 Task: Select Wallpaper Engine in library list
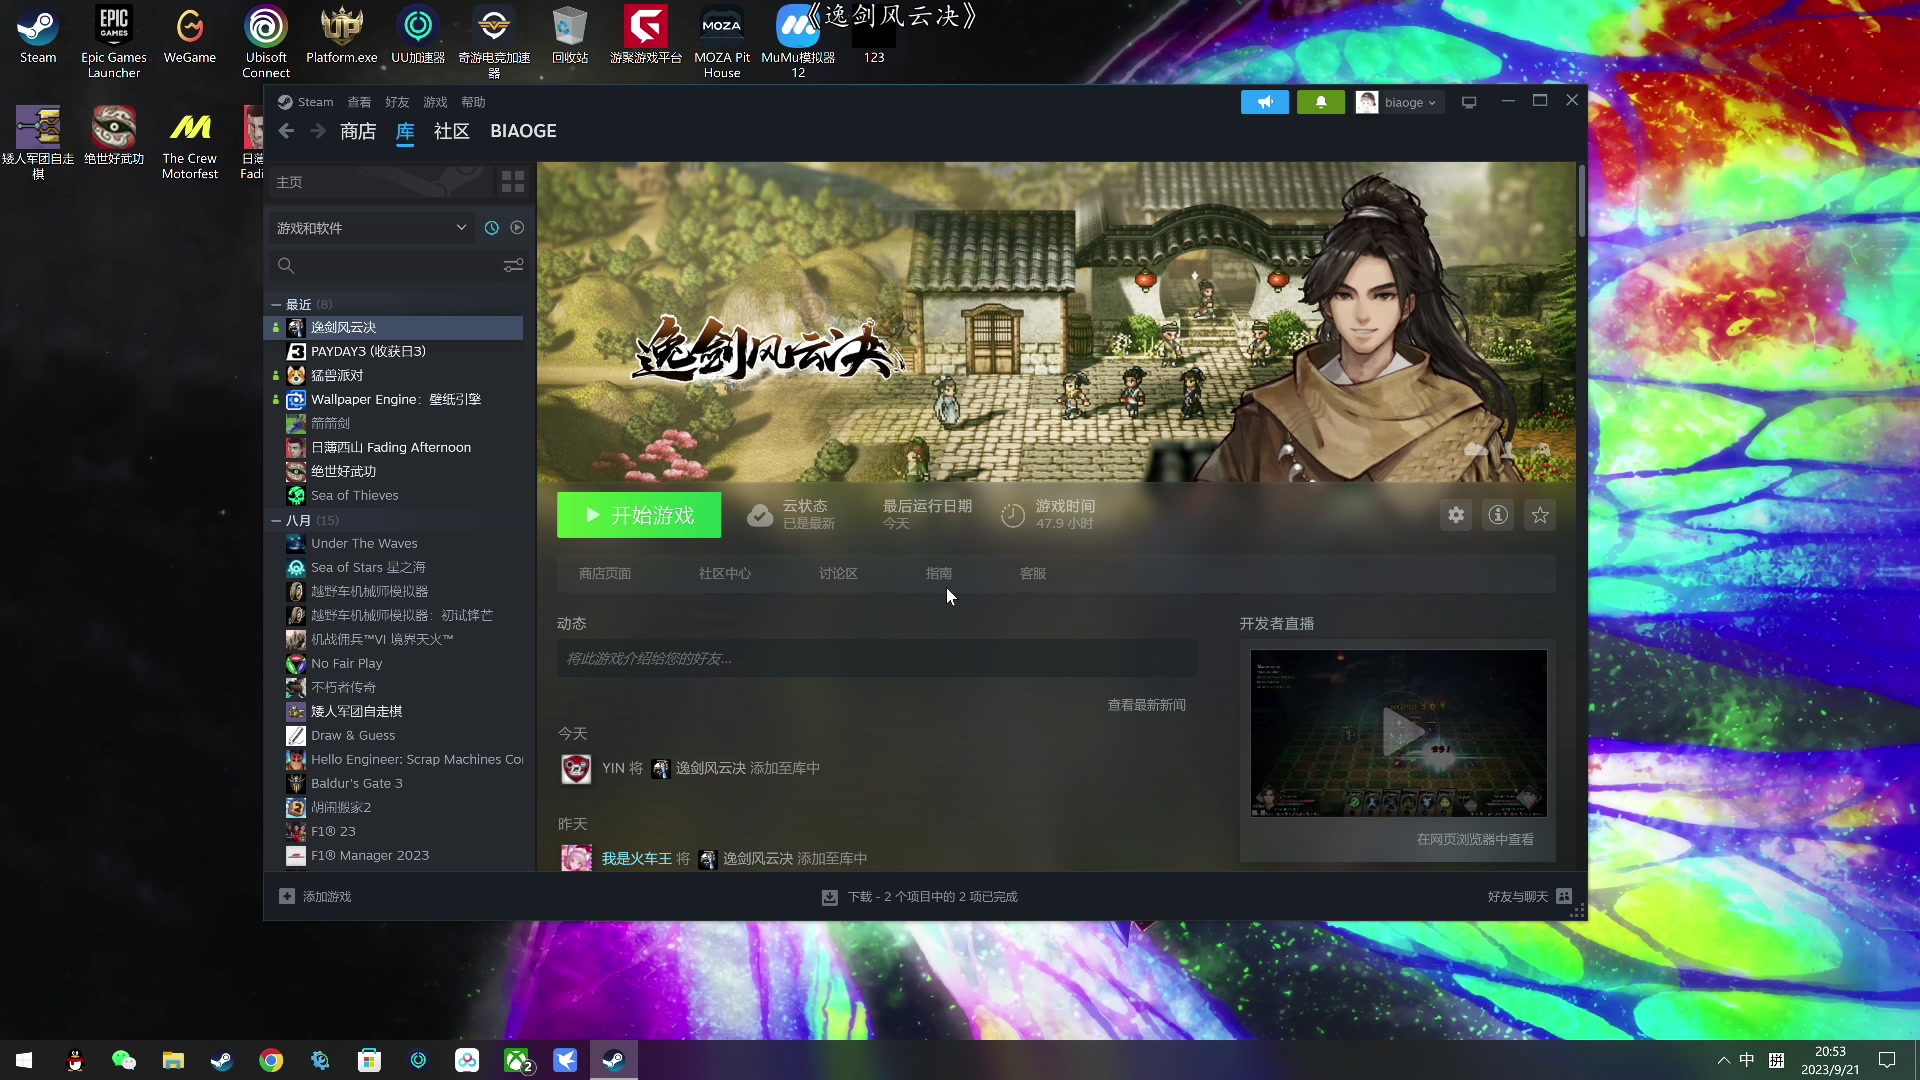[x=394, y=399]
